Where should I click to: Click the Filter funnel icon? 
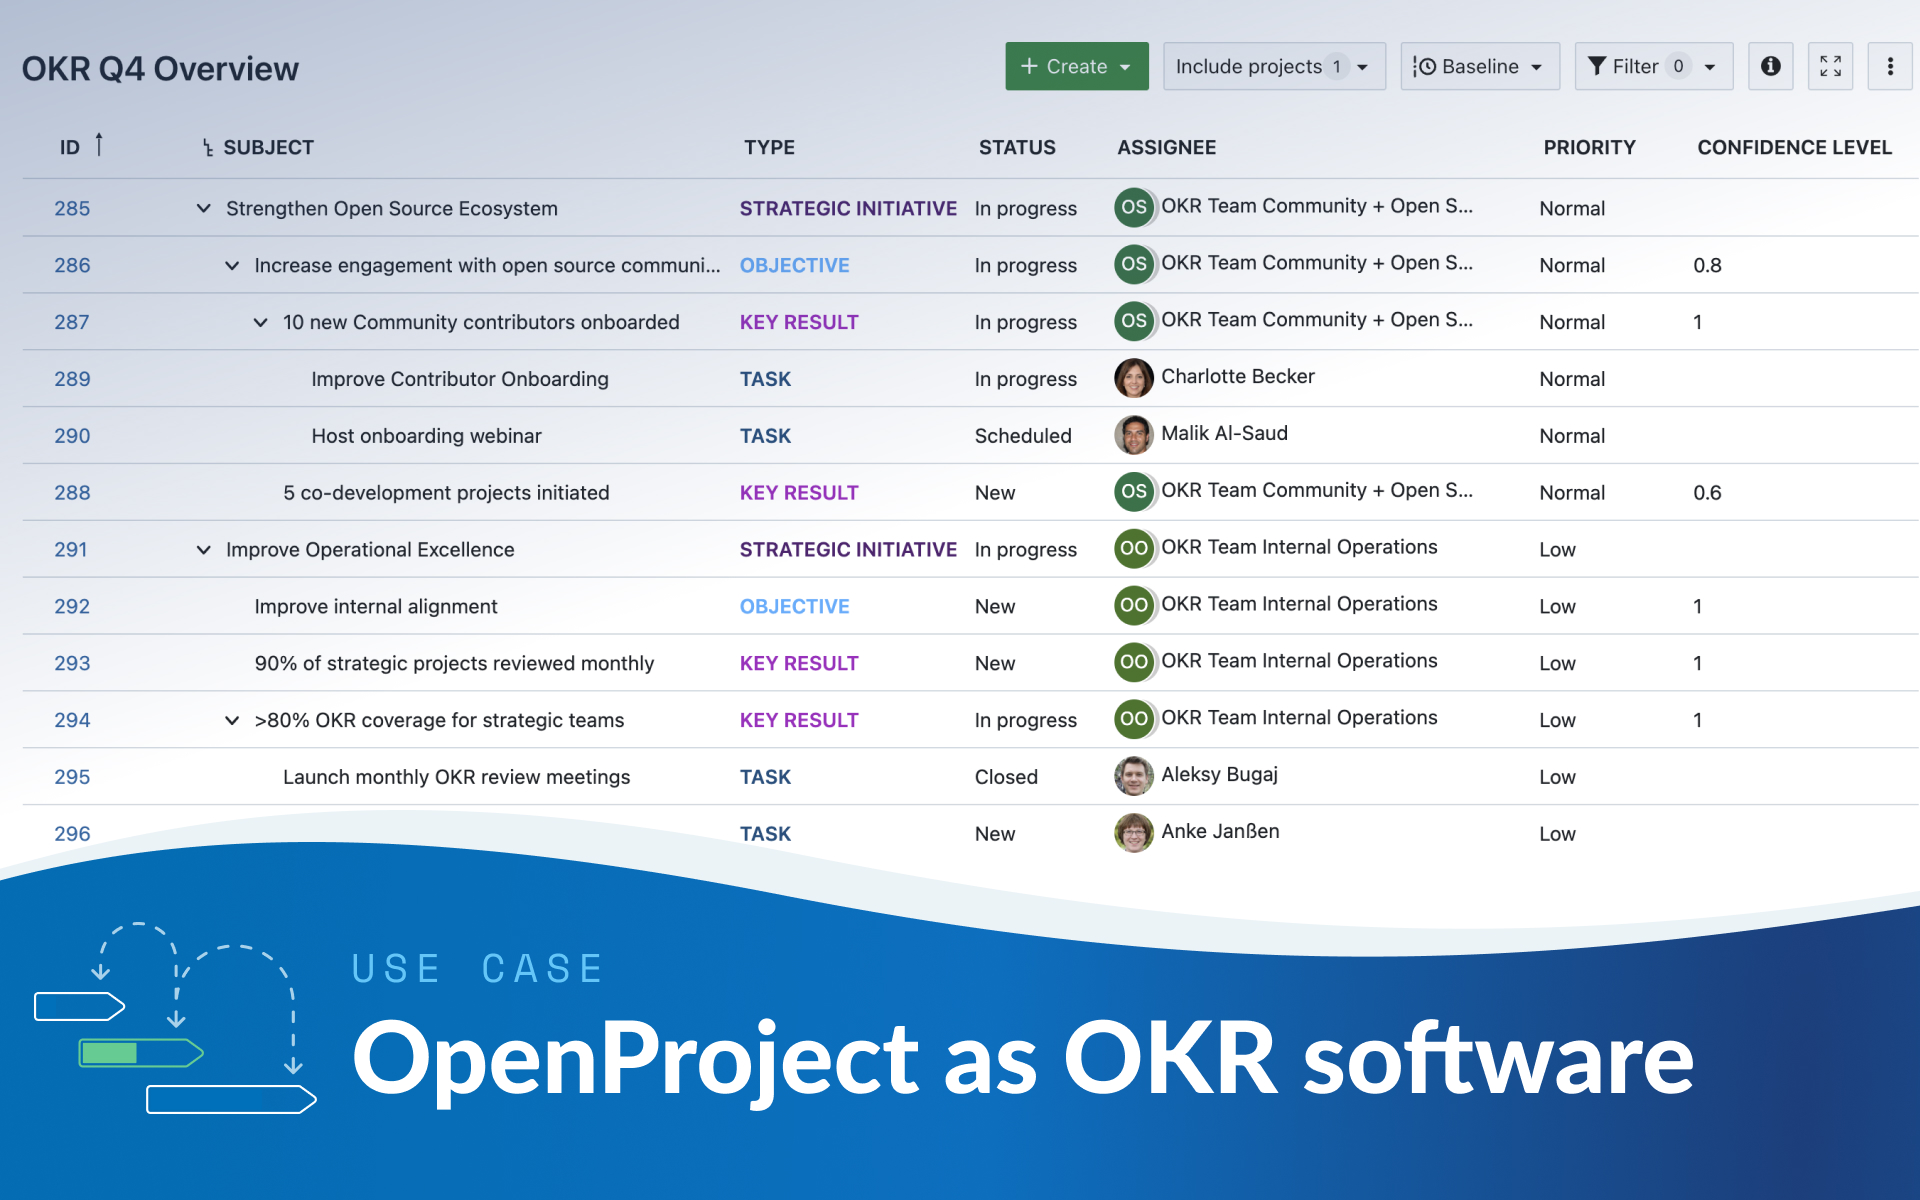[x=1597, y=66]
